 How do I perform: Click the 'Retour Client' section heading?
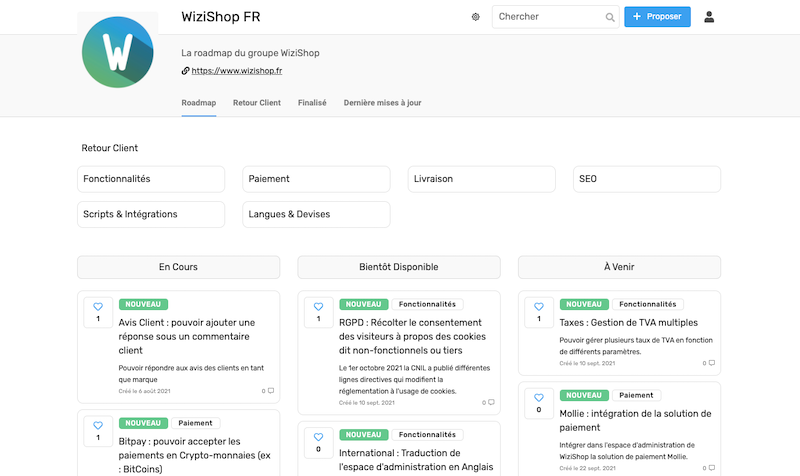110,148
